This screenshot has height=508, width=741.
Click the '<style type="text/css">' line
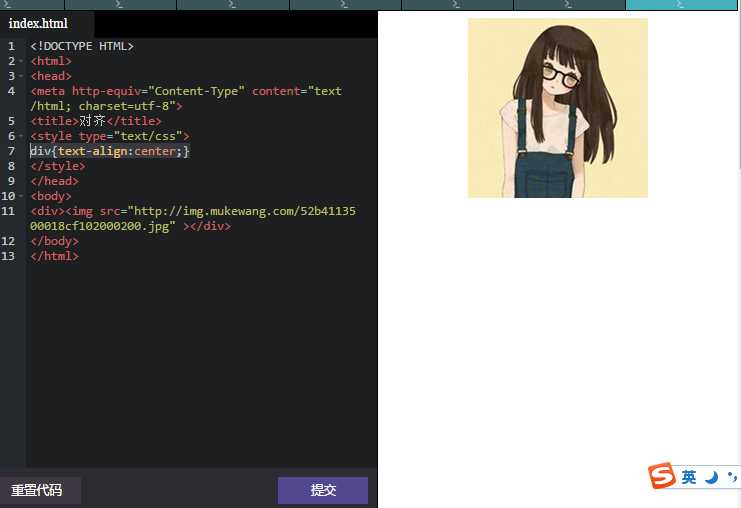[110, 136]
